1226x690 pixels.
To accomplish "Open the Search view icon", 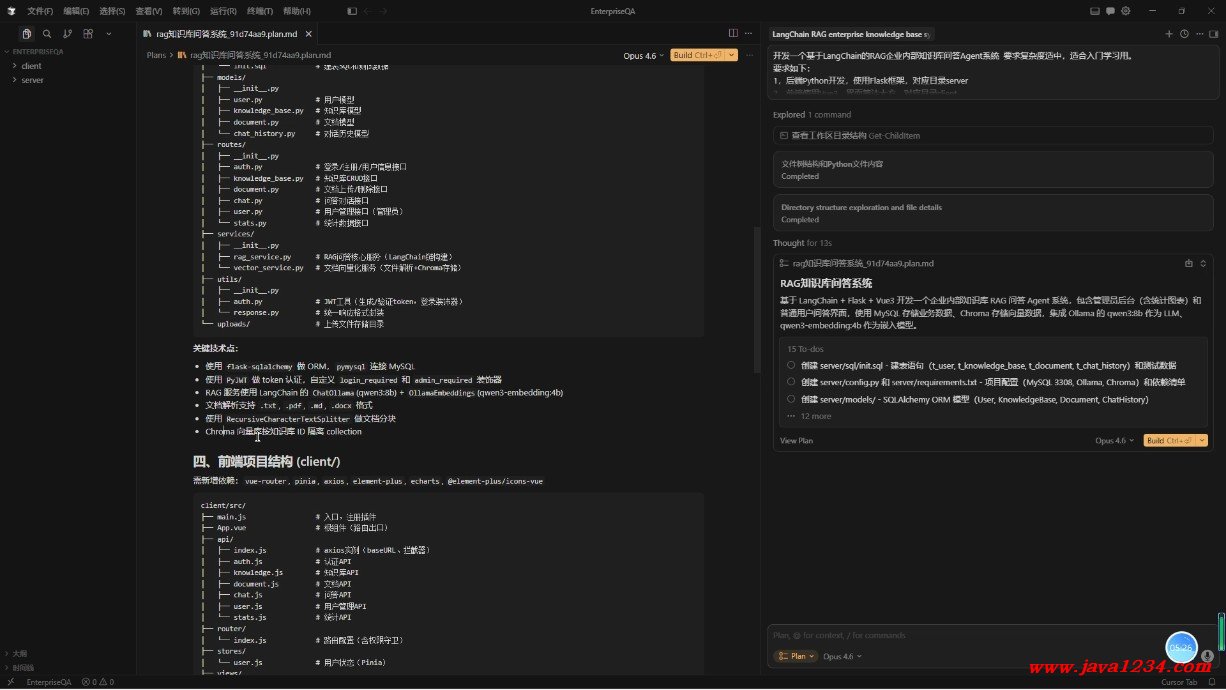I will tap(47, 34).
